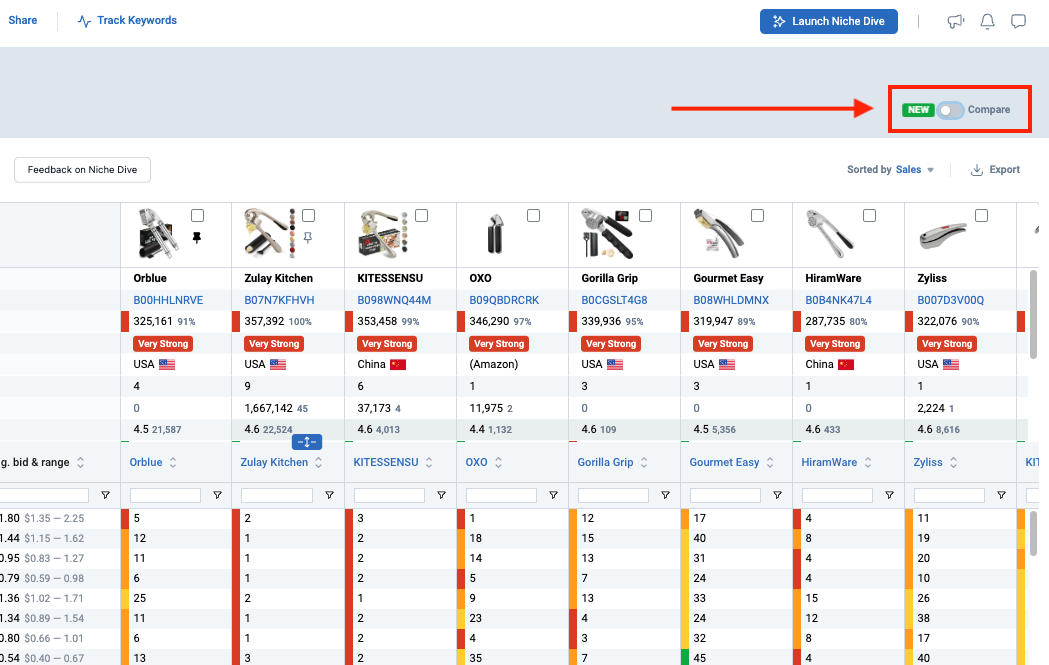Click the megaphone announcements icon
The image size is (1049, 665).
pos(956,21)
